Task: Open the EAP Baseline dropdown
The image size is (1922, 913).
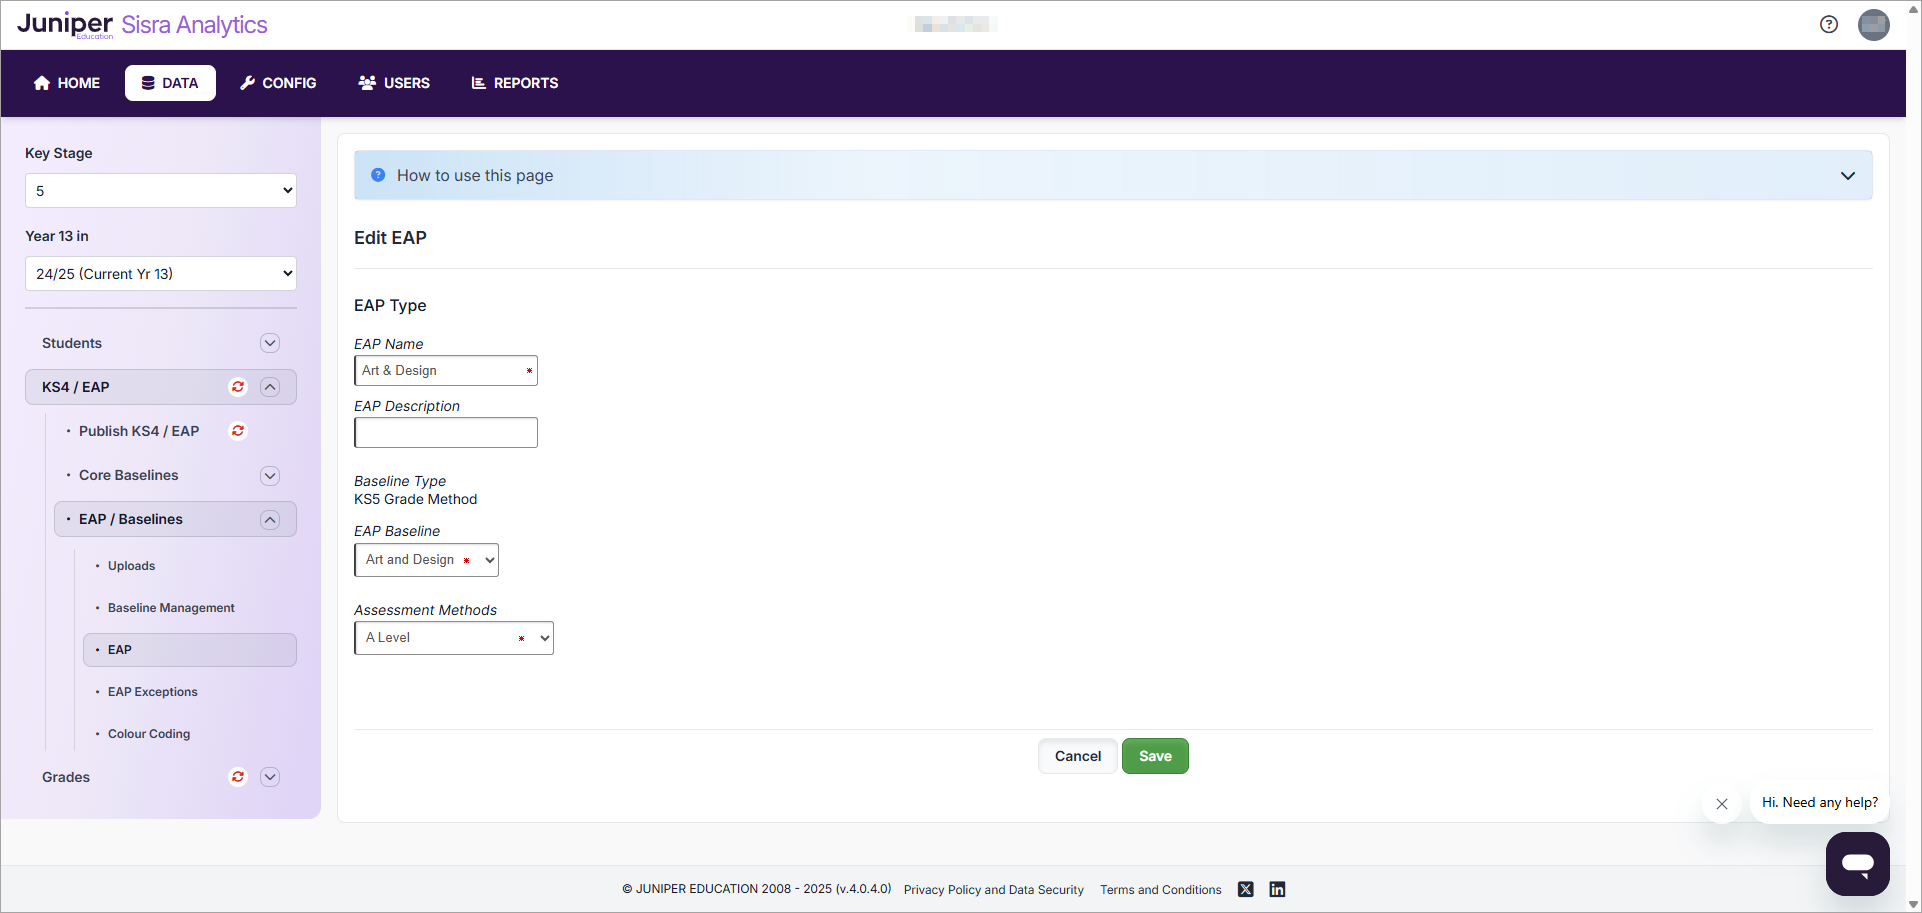Action: (426, 560)
